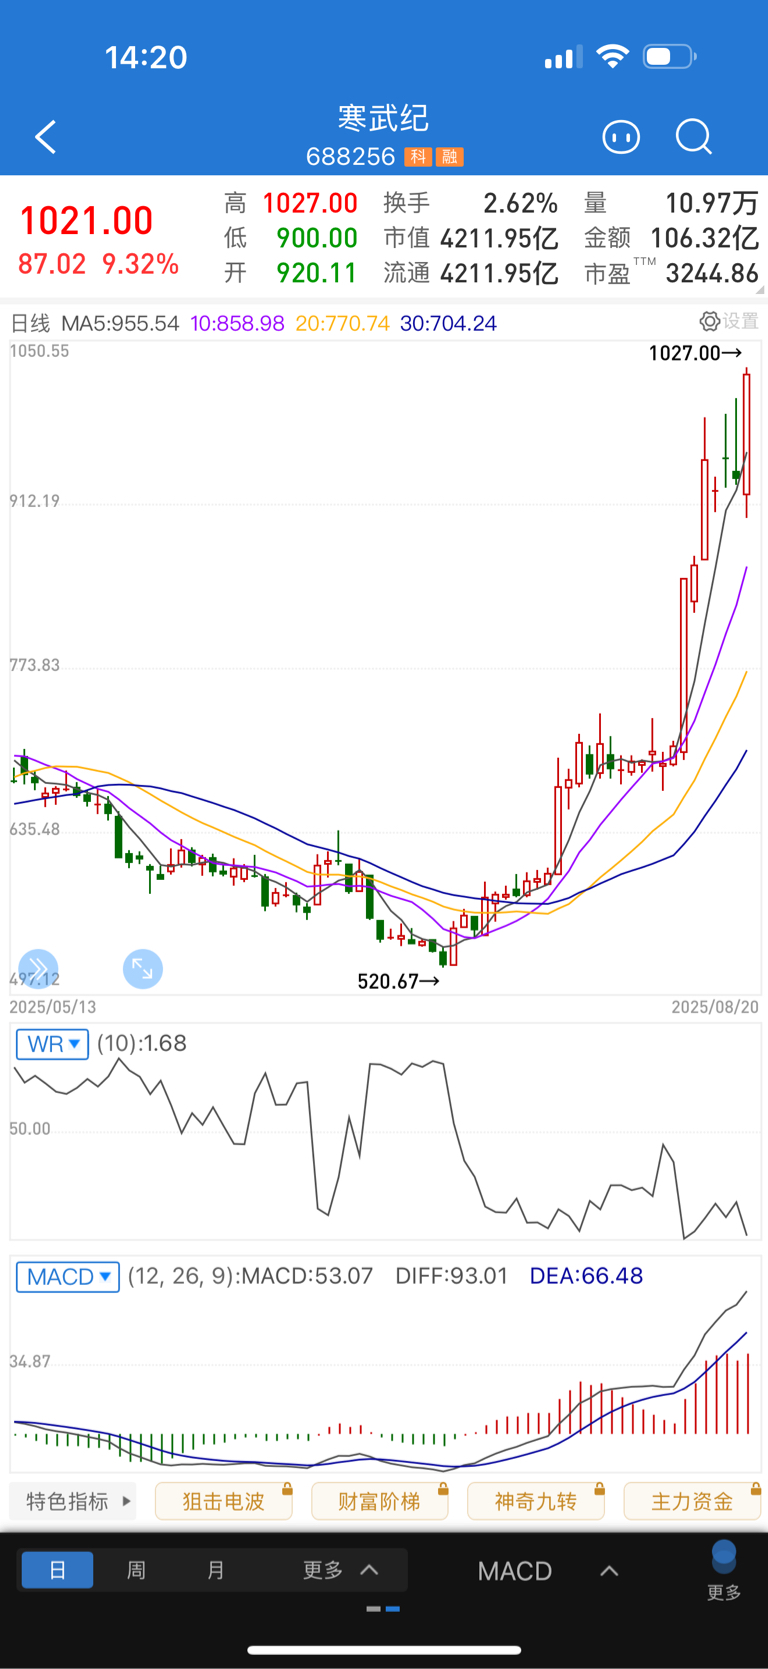Tap the lock icon on 神奇九转
Image resolution: width=768 pixels, height=1669 pixels.
tap(599, 1489)
